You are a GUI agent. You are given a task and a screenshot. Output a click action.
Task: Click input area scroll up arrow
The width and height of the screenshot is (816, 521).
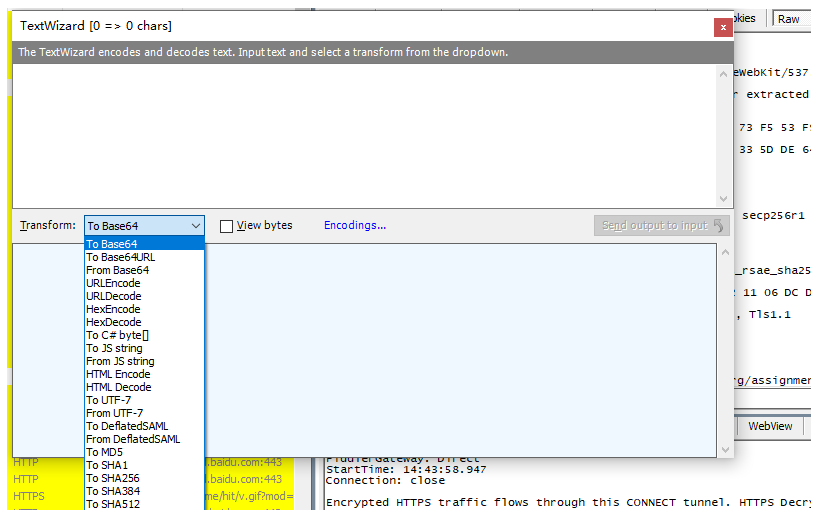click(723, 74)
